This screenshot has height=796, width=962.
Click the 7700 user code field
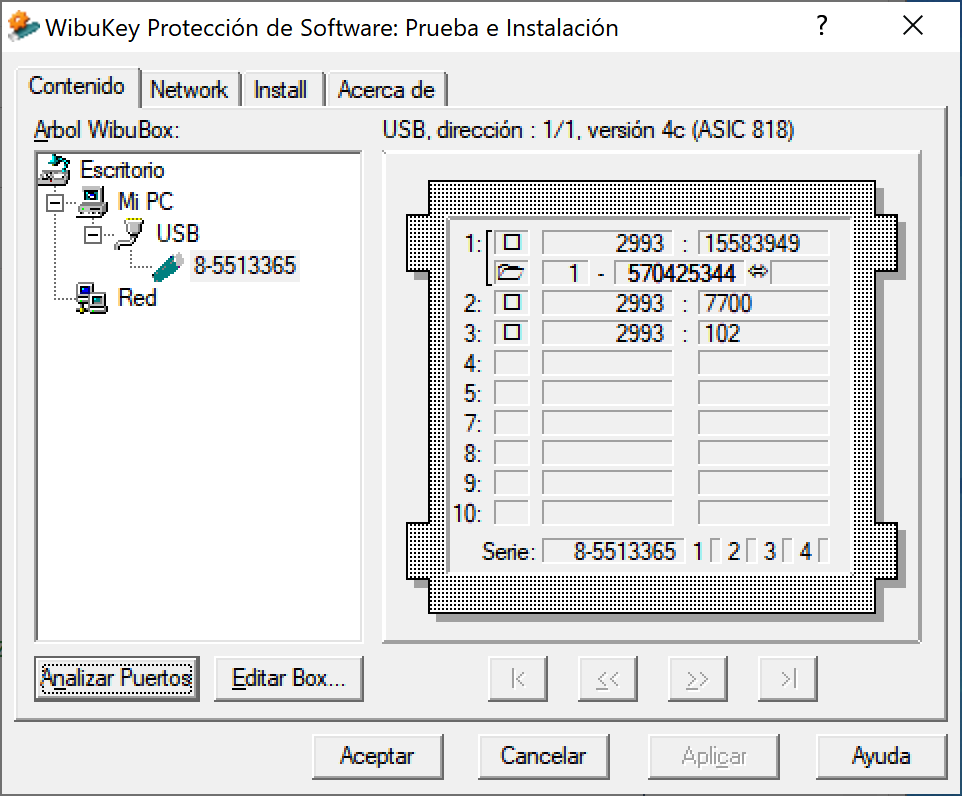[763, 303]
